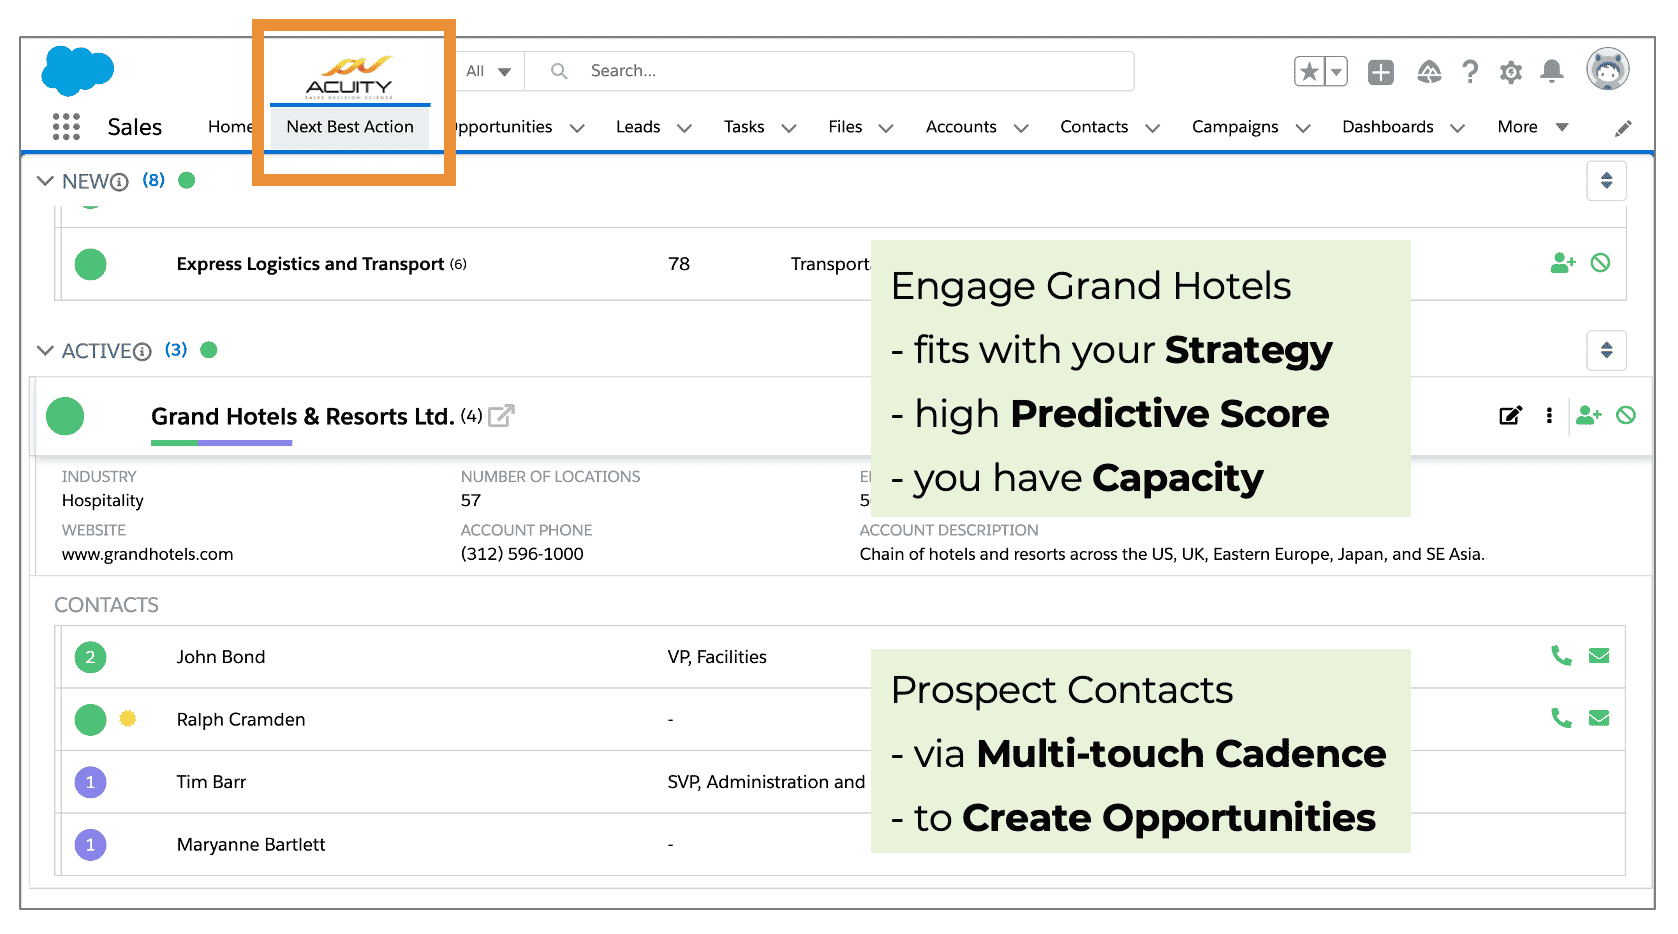
Task: Open the Leads tab
Action: 638,127
